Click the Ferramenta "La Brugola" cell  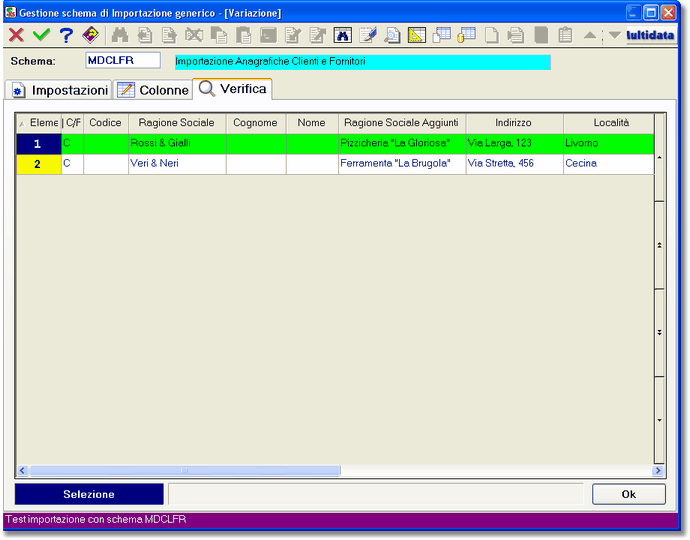pos(402,164)
